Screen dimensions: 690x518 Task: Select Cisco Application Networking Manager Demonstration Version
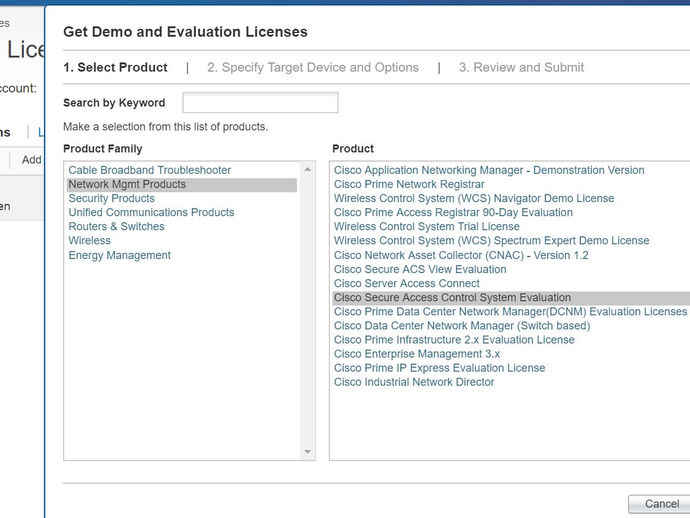[x=489, y=170]
